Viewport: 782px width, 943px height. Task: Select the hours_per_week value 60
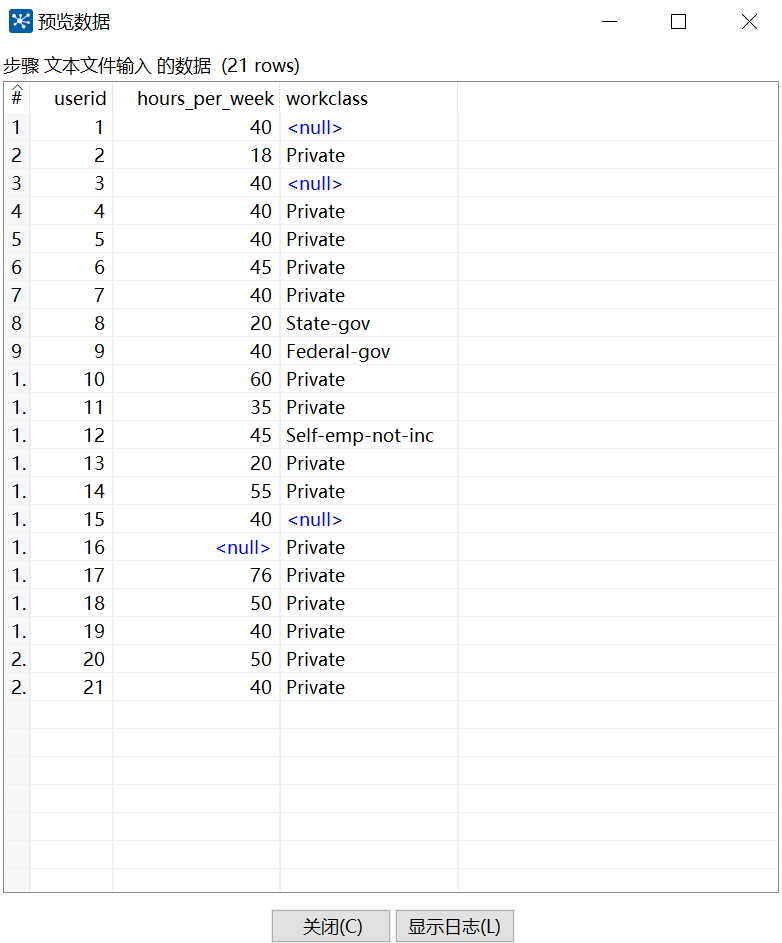[x=197, y=379]
